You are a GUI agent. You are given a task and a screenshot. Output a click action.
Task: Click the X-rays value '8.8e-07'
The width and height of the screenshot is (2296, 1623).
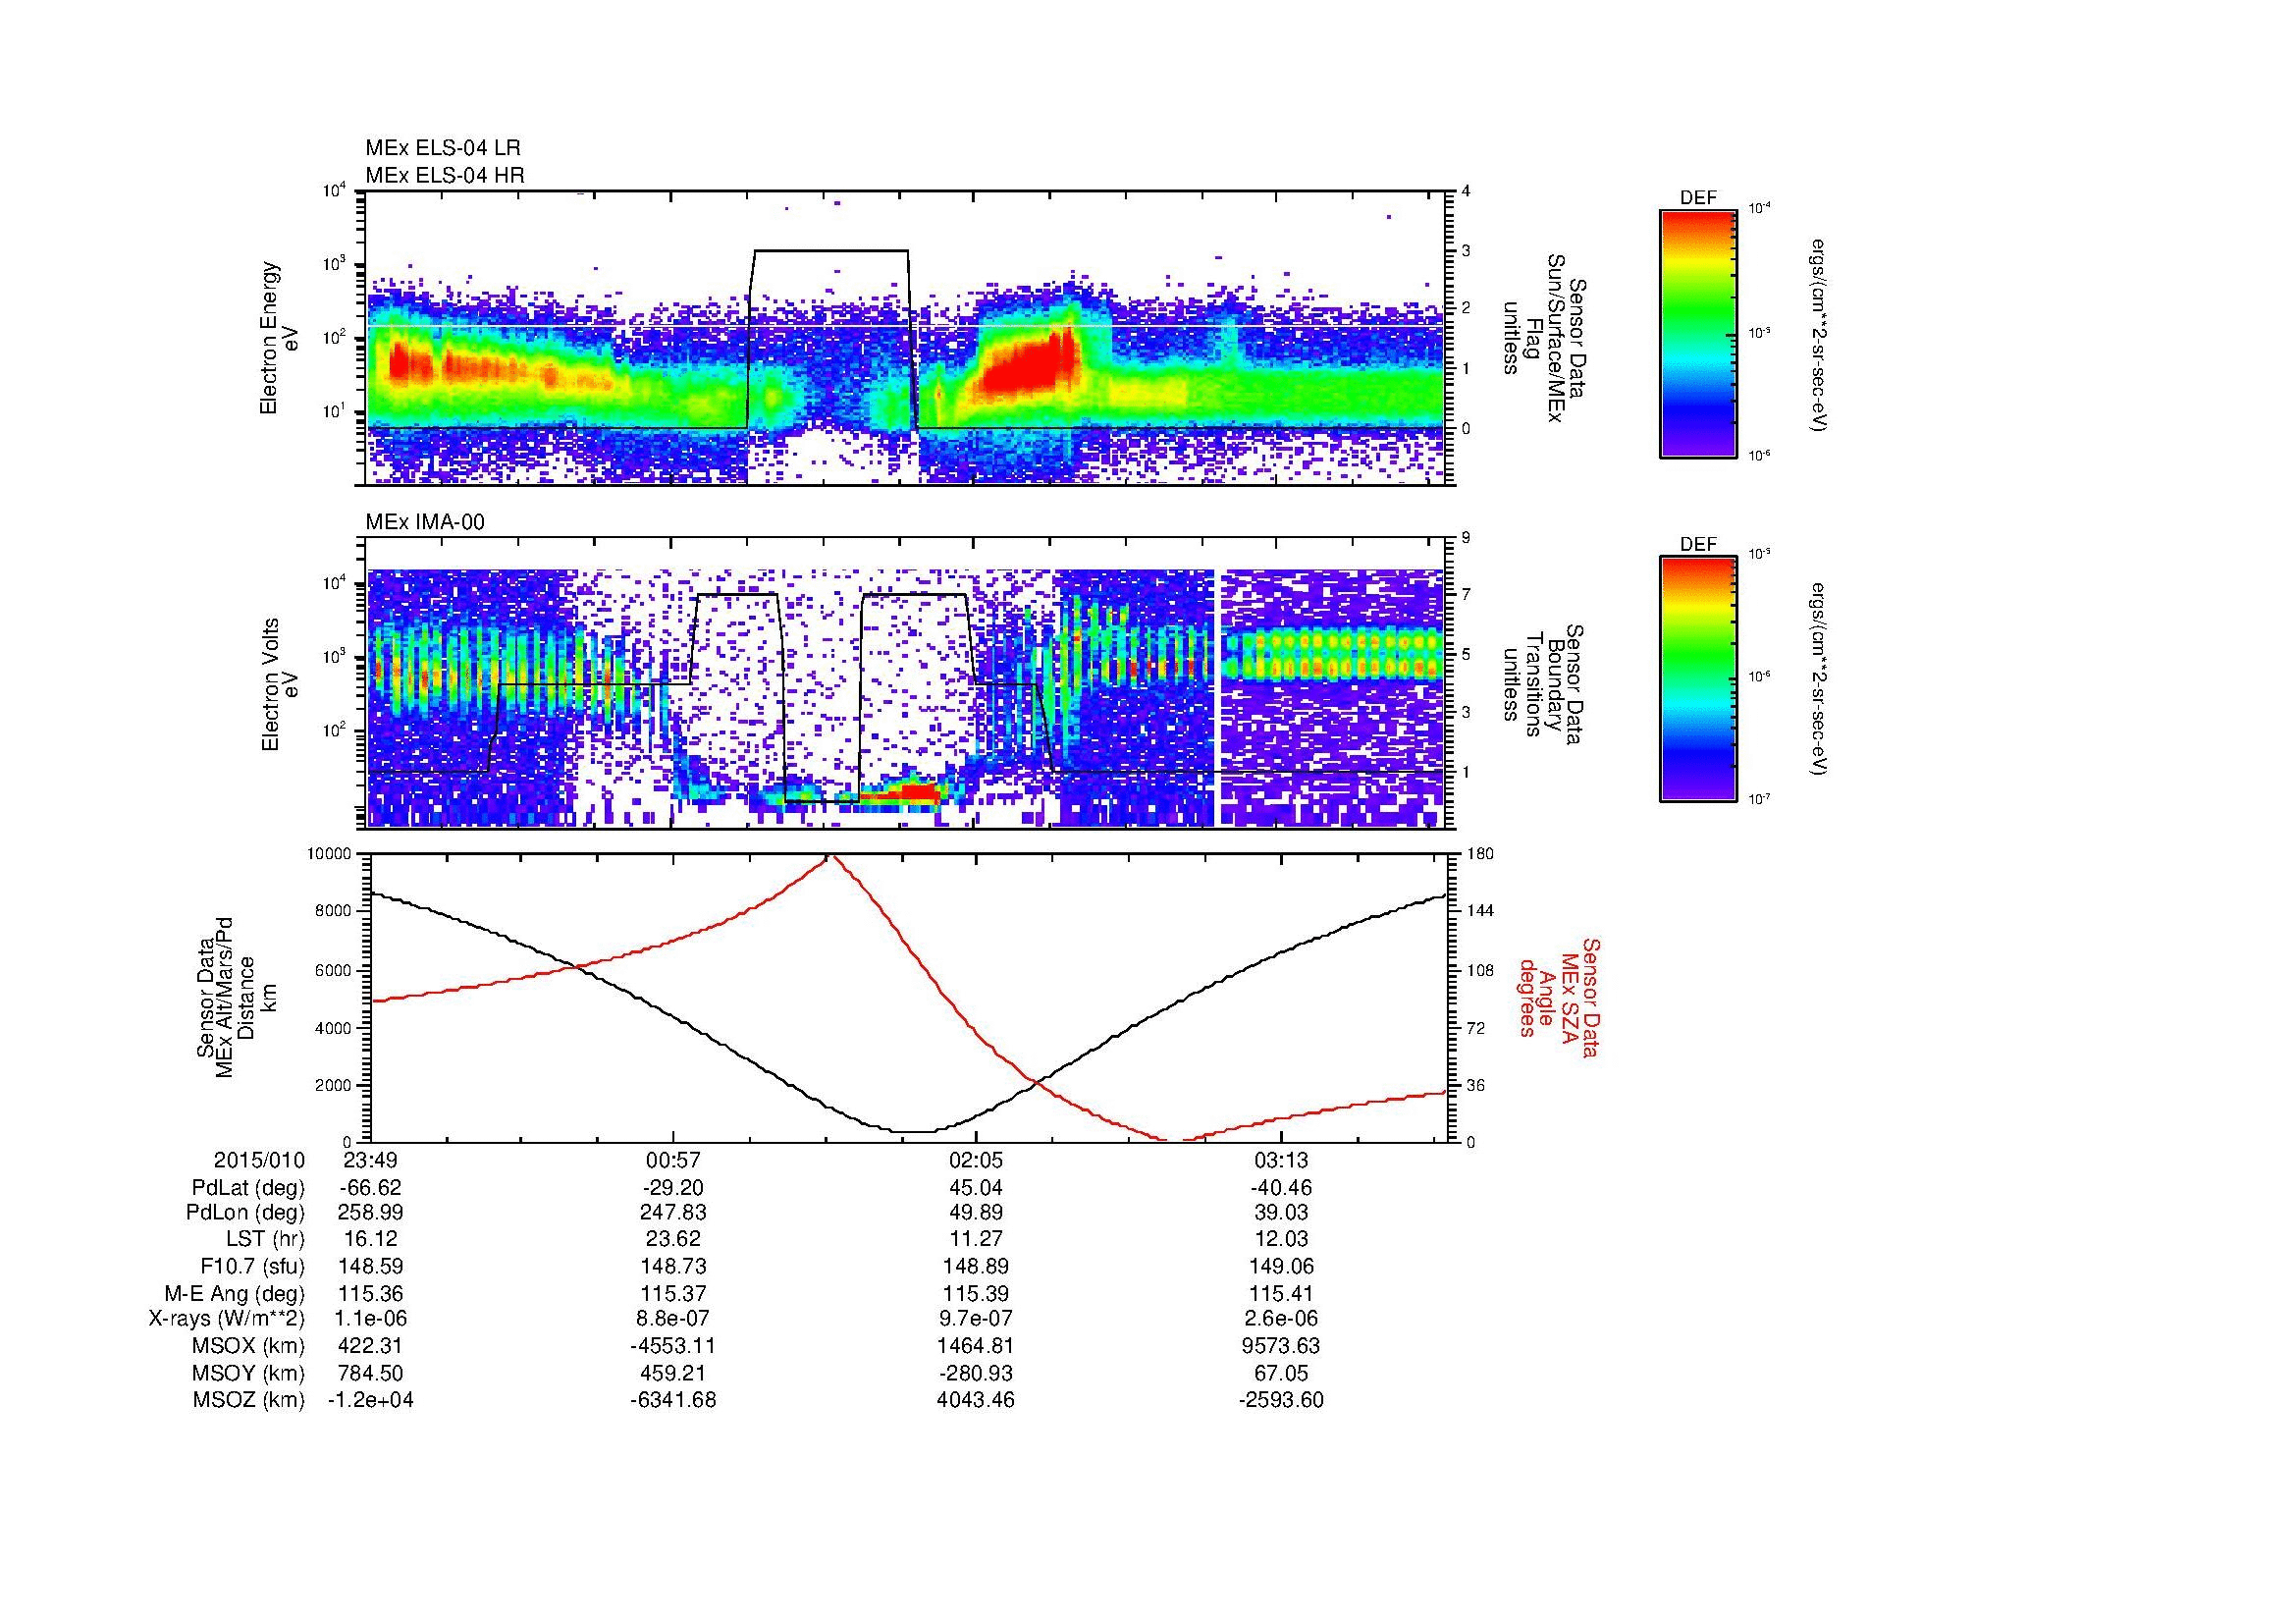(673, 1319)
